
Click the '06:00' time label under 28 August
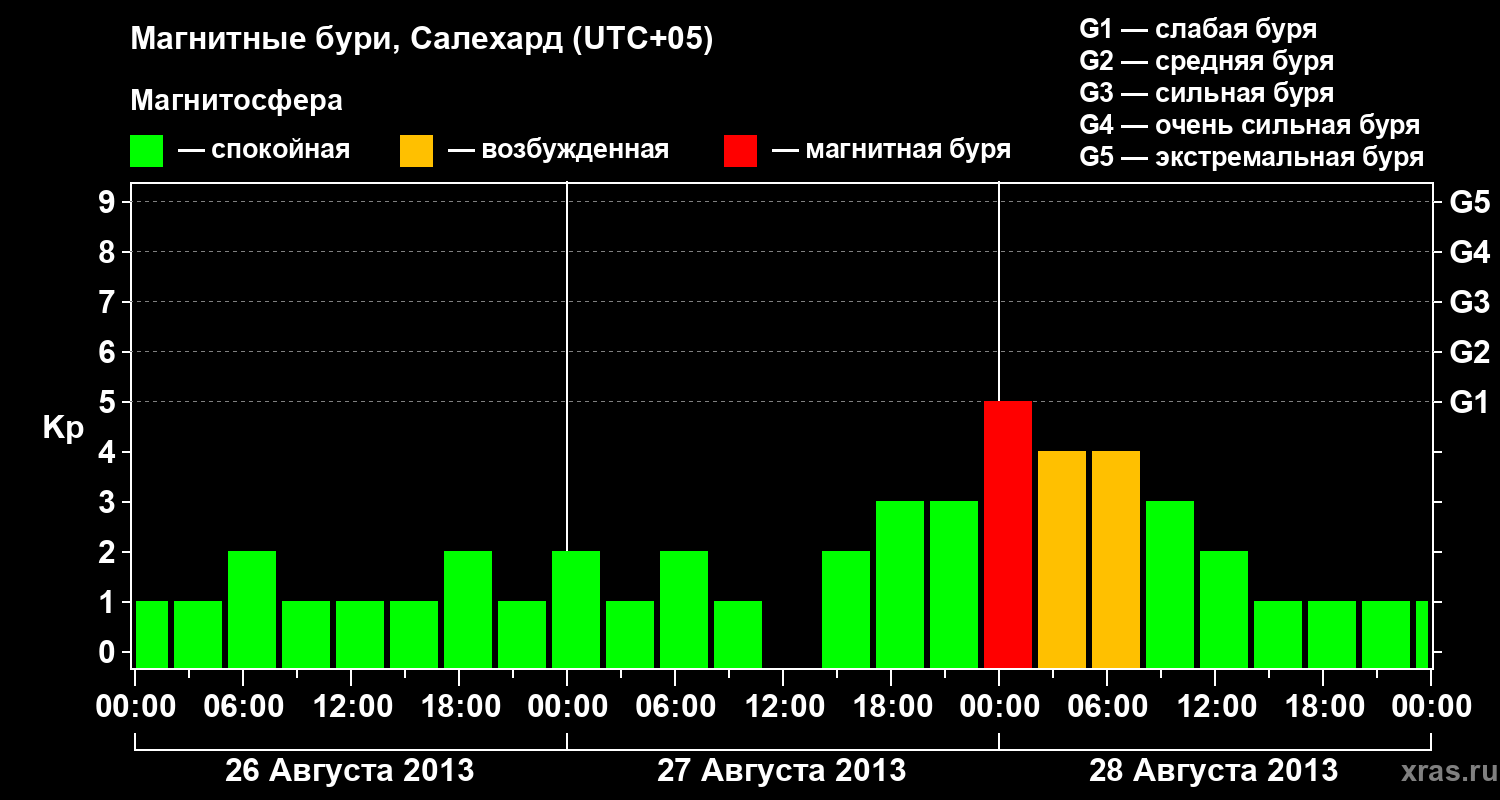pyautogui.click(x=1107, y=707)
